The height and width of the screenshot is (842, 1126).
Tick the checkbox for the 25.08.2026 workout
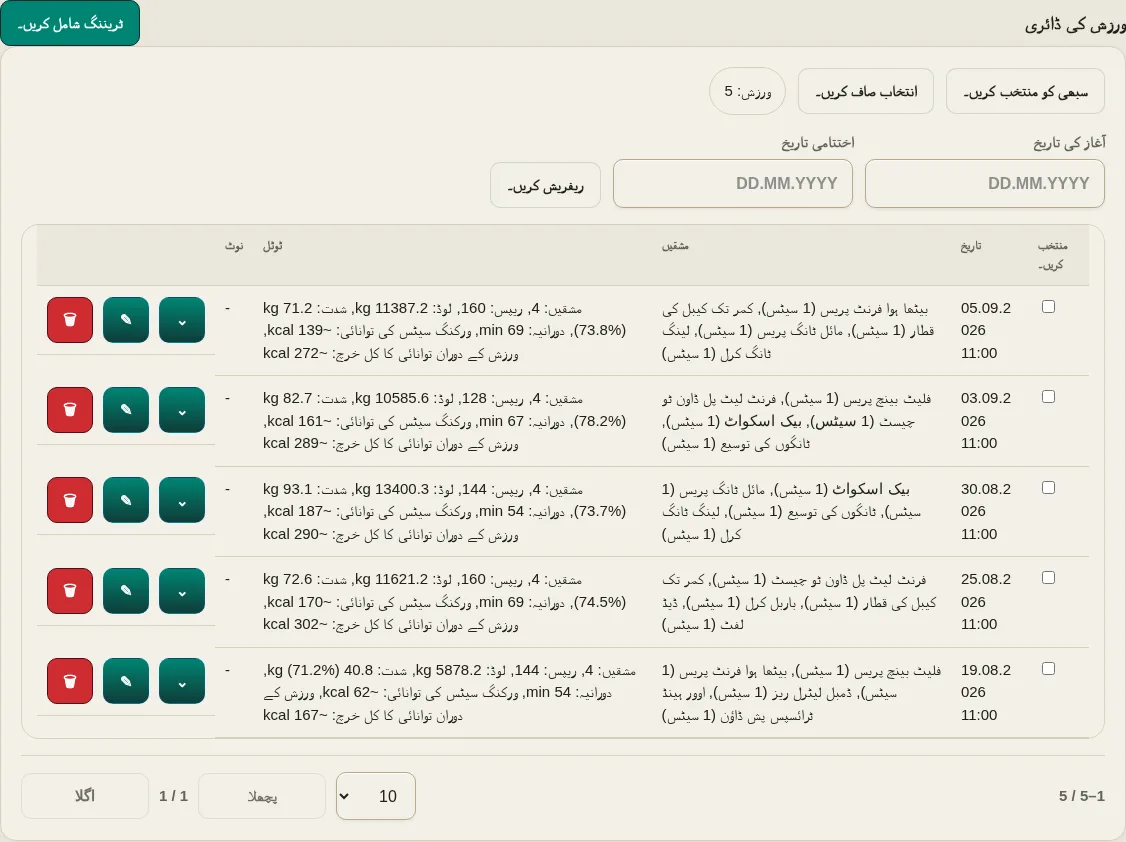point(1048,578)
